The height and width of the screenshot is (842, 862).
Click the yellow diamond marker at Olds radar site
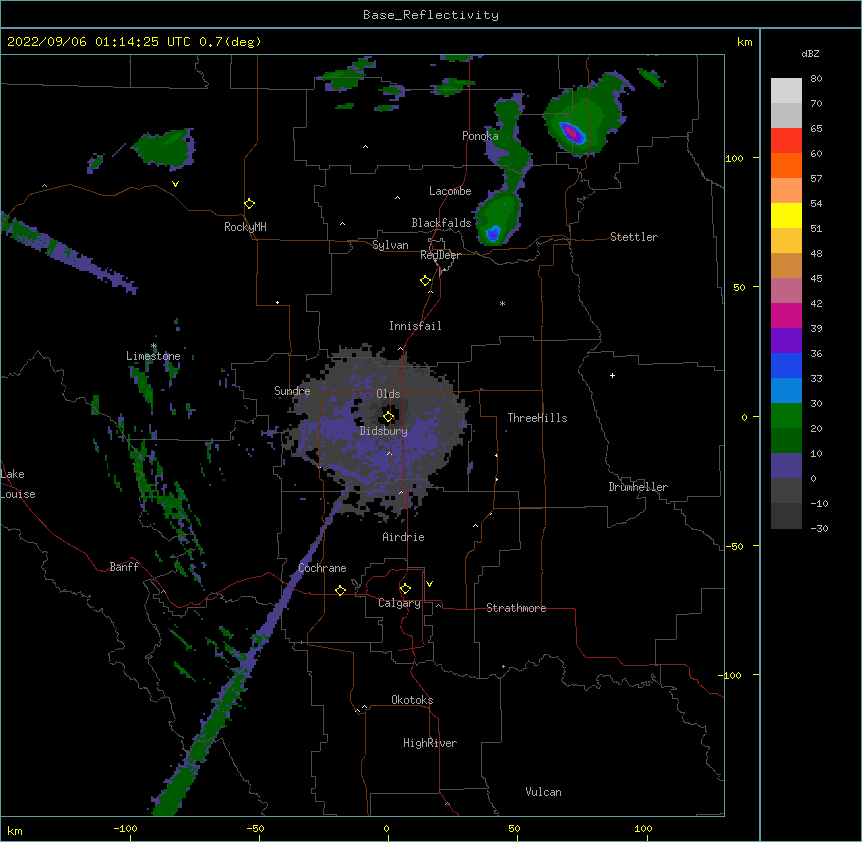388,417
